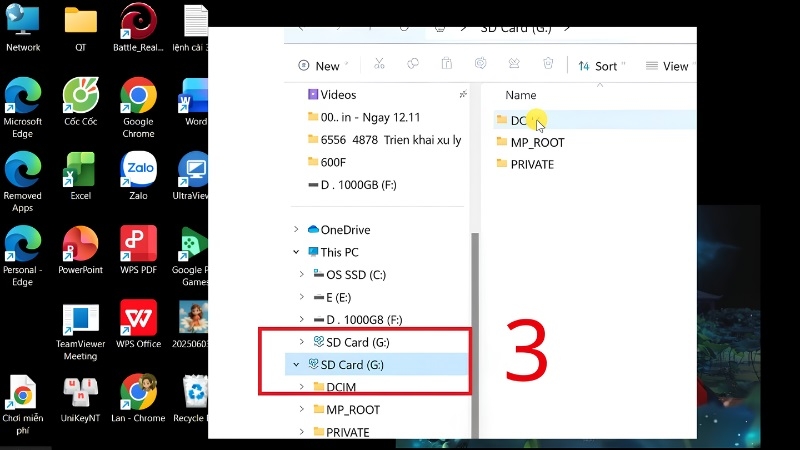The image size is (800, 450).
Task: Launch PowerPoint from desktop
Action: [81, 249]
